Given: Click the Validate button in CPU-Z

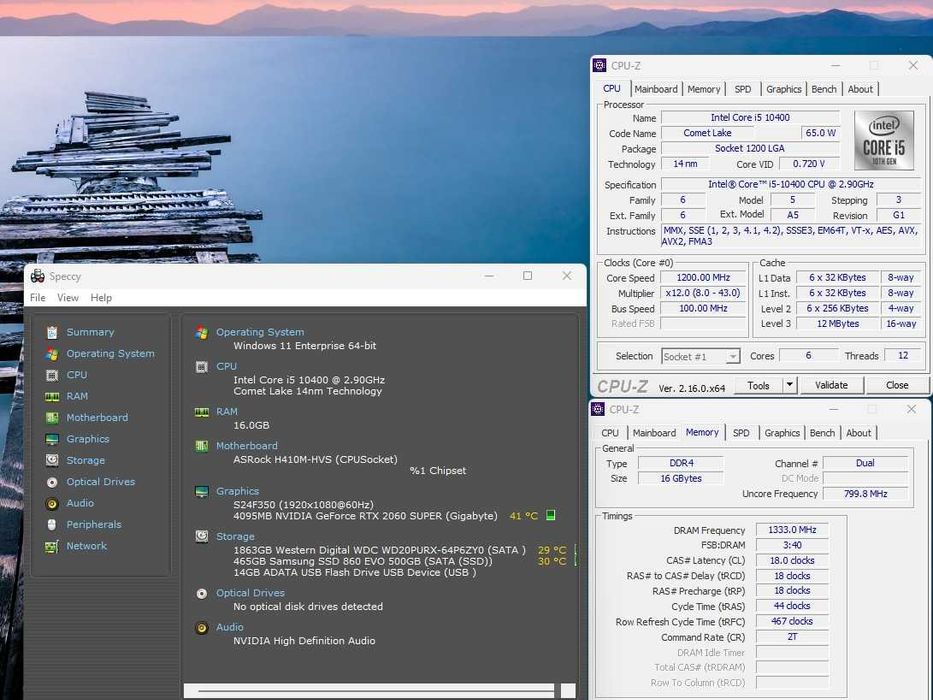Looking at the screenshot, I should coord(831,385).
